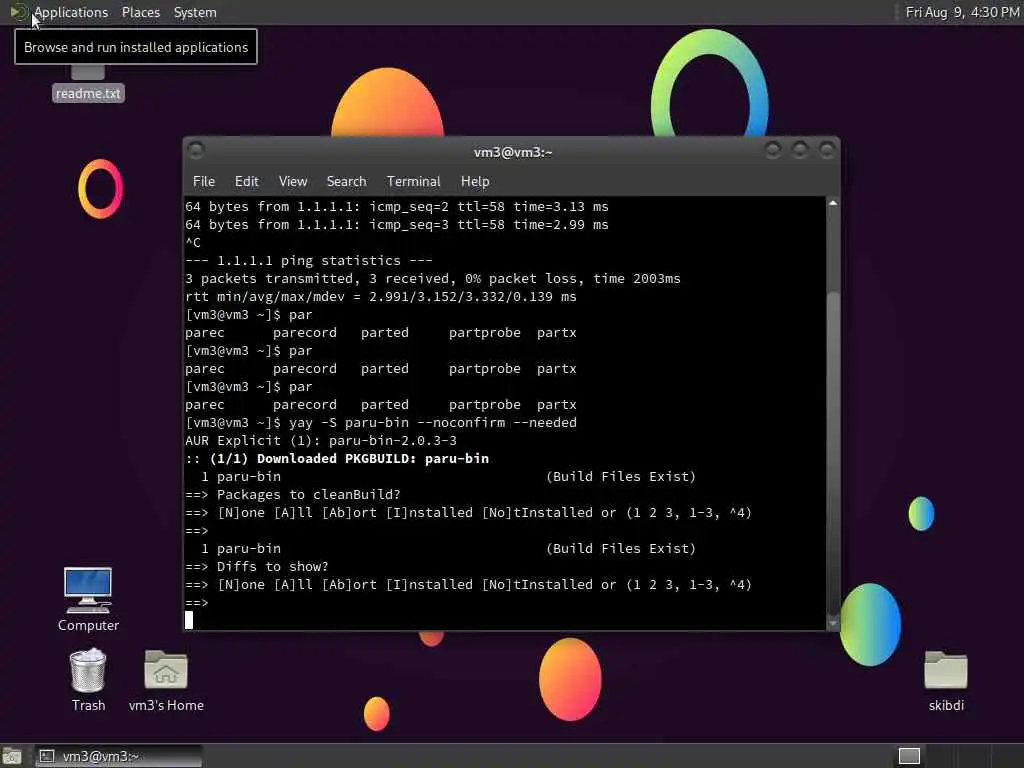The width and height of the screenshot is (1024, 768).
Task: Select the Trash desktop icon
Action: coord(88,680)
